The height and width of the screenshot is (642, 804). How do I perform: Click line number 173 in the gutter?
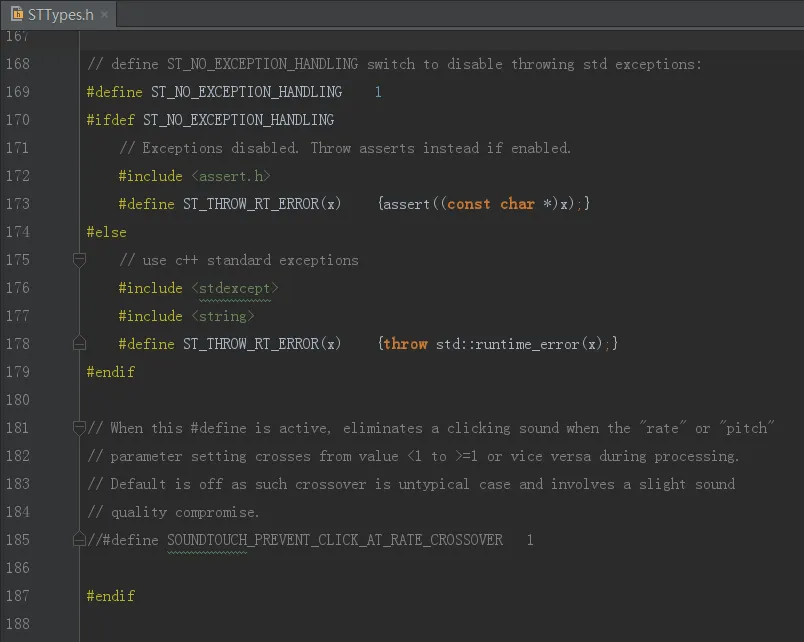coord(17,204)
